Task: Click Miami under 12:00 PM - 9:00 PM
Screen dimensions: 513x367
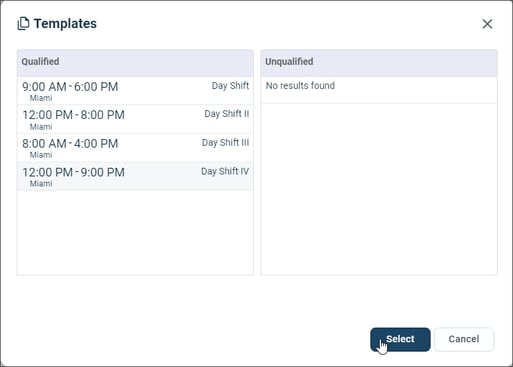Action: (41, 184)
